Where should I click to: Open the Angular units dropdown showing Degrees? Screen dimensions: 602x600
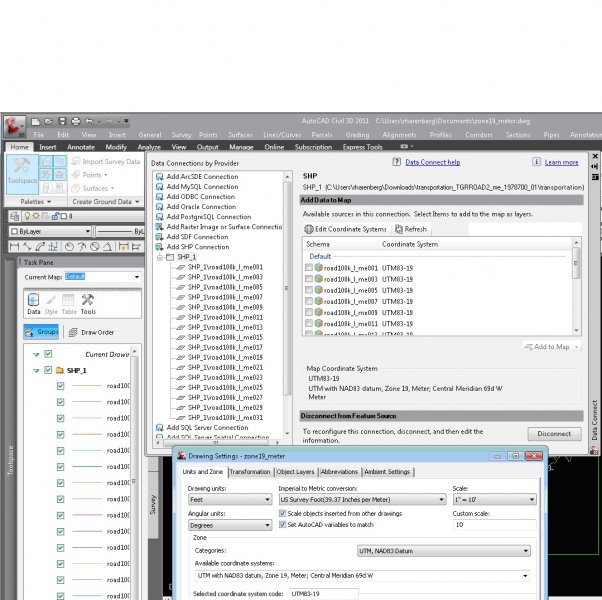pos(230,525)
